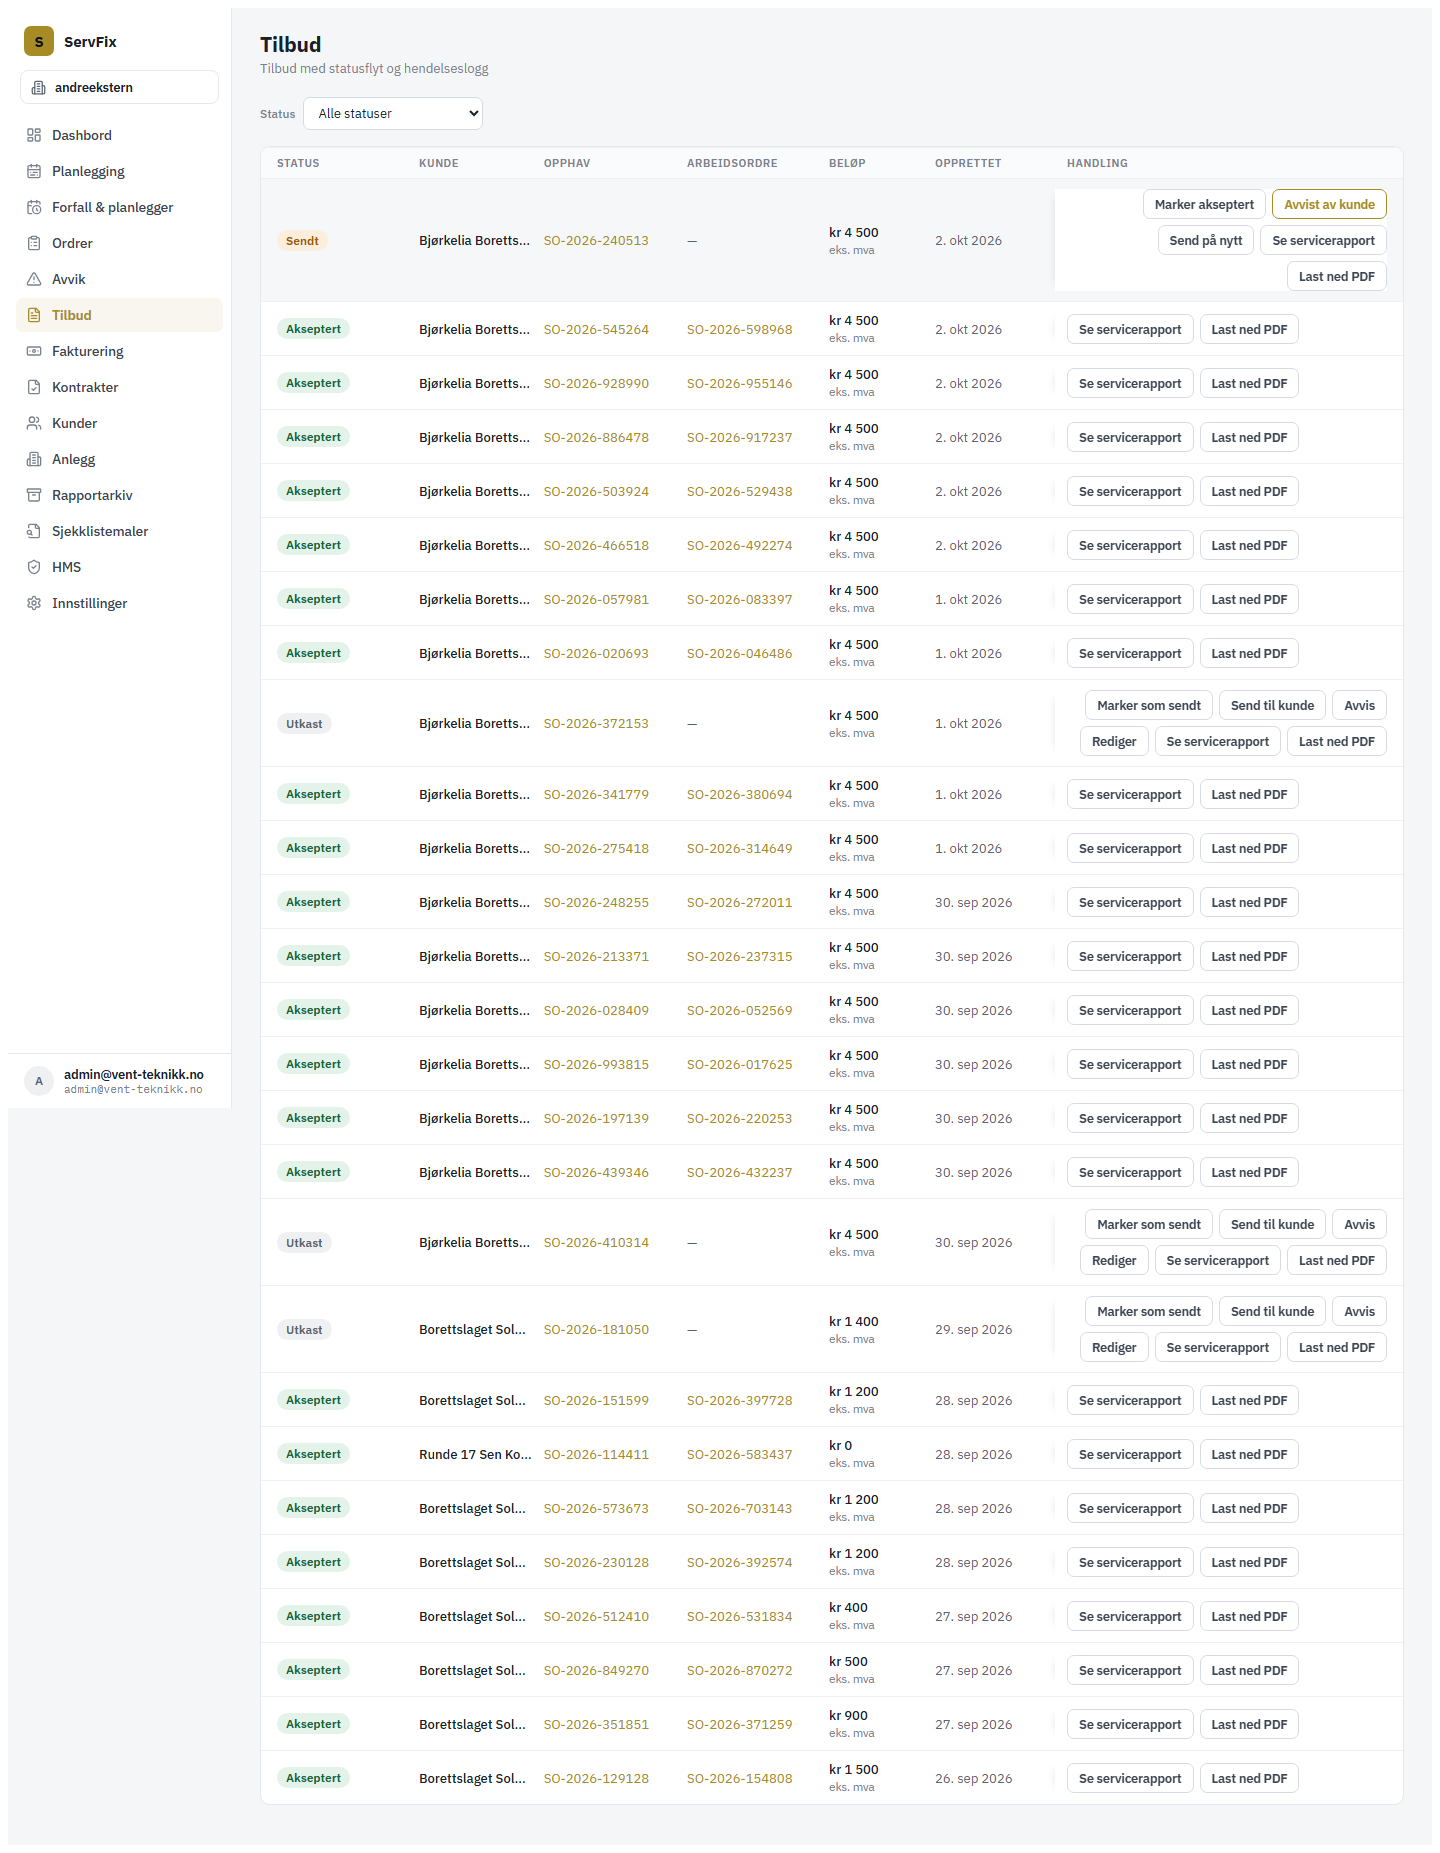
Task: Click the Rapportarkiv archive icon
Action: [x=34, y=495]
